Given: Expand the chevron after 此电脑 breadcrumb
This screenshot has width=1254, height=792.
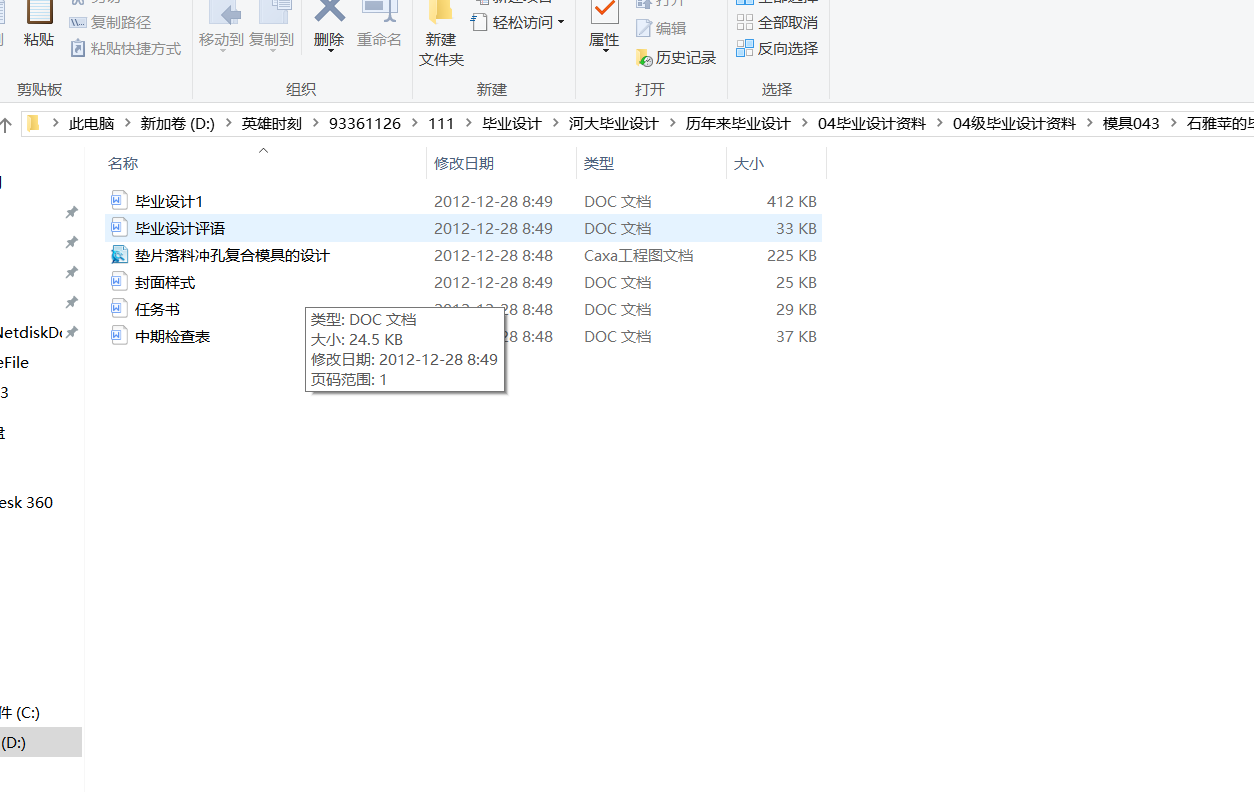Looking at the screenshot, I should point(128,124).
